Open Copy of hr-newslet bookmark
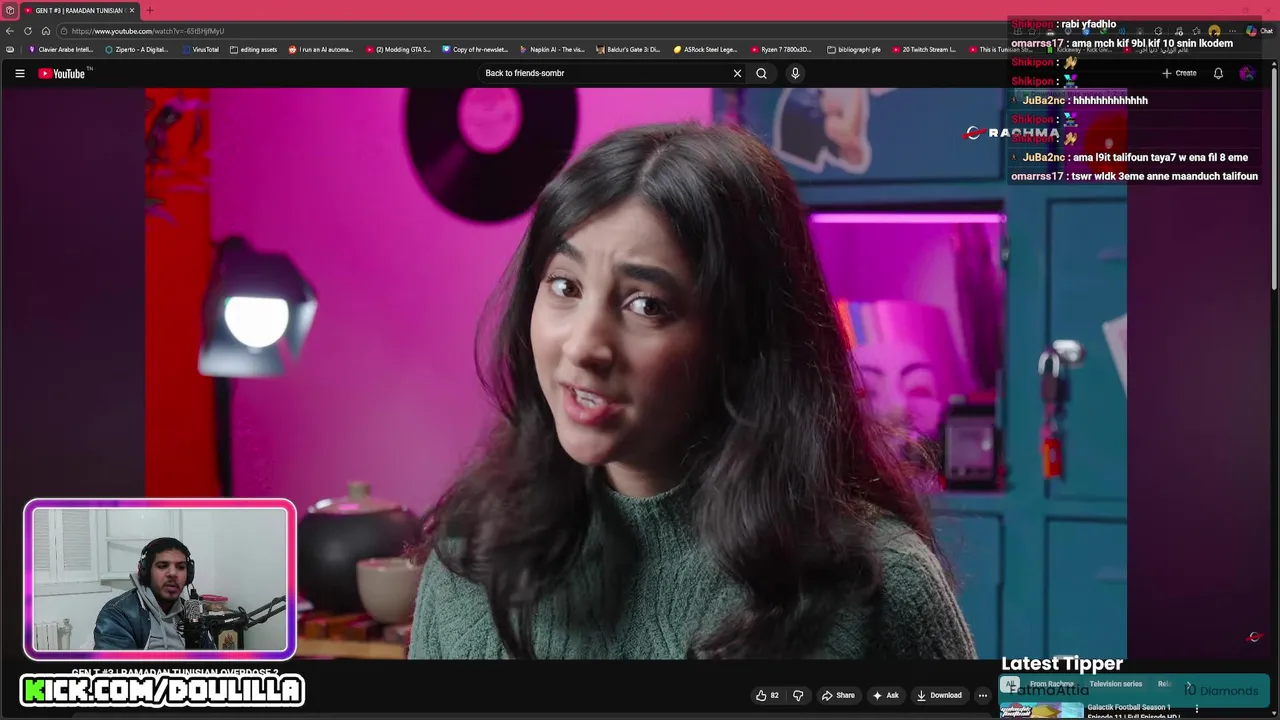 [476, 49]
